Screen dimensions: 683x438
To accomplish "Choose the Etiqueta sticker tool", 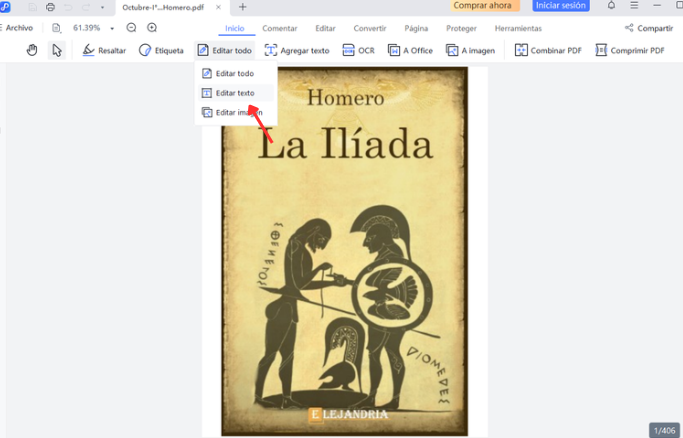I will [x=161, y=51].
